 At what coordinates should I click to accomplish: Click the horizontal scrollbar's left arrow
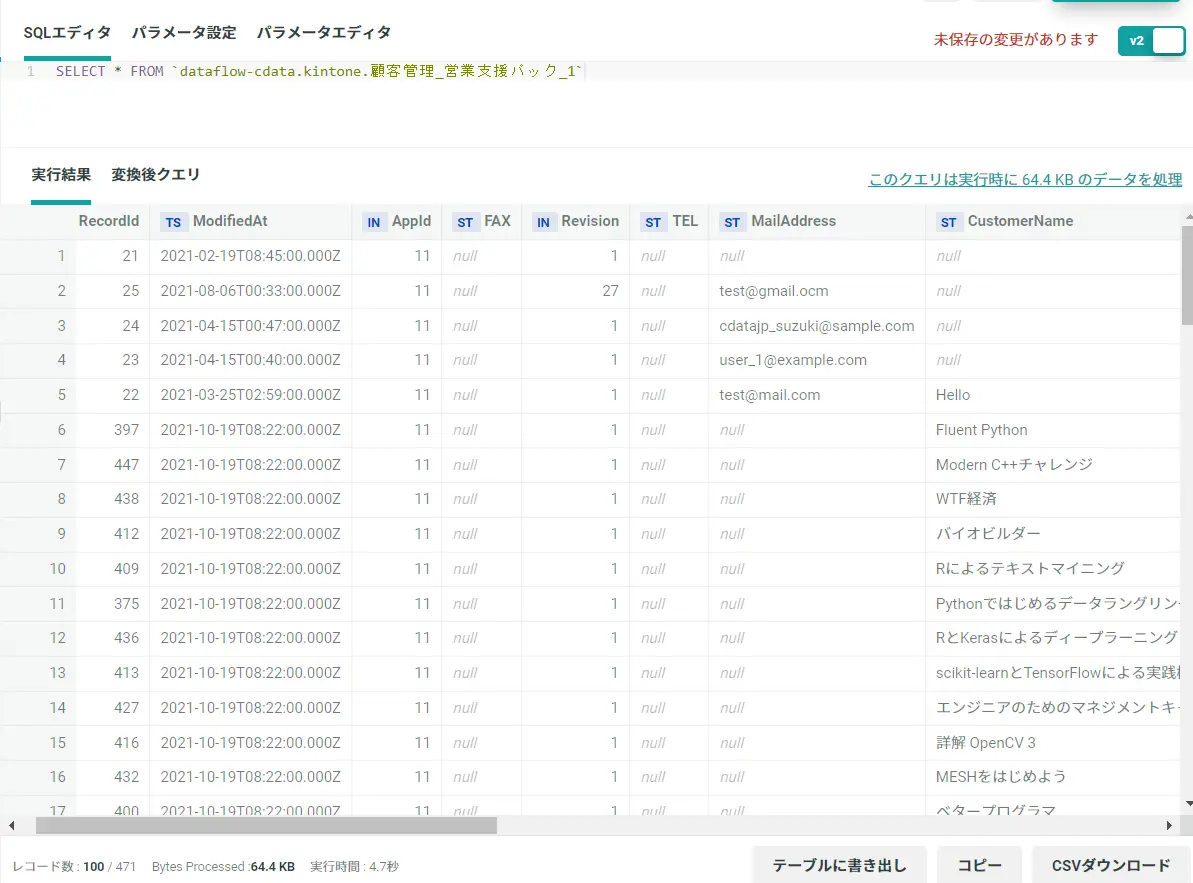tap(11, 825)
